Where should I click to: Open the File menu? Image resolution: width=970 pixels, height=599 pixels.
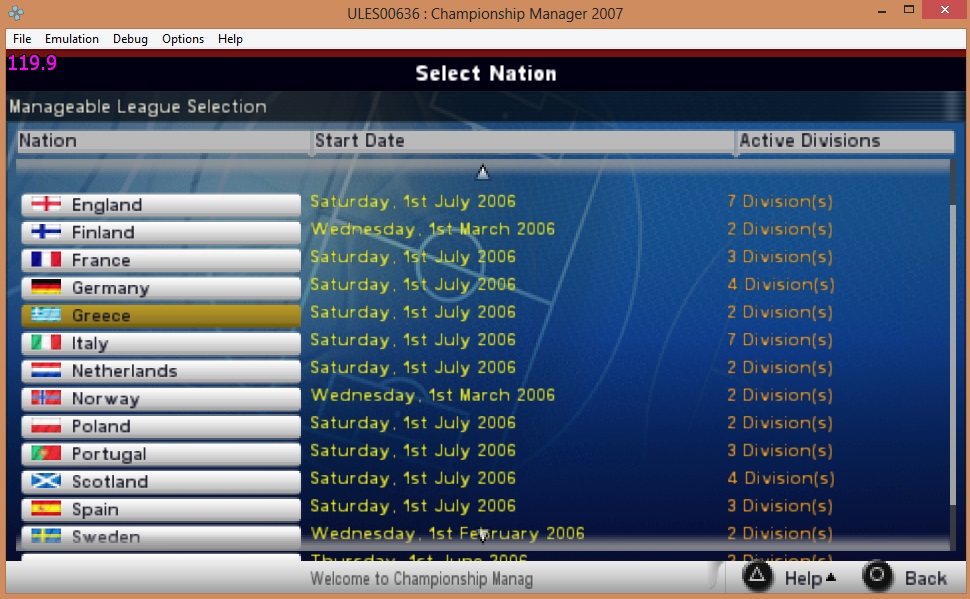point(22,39)
